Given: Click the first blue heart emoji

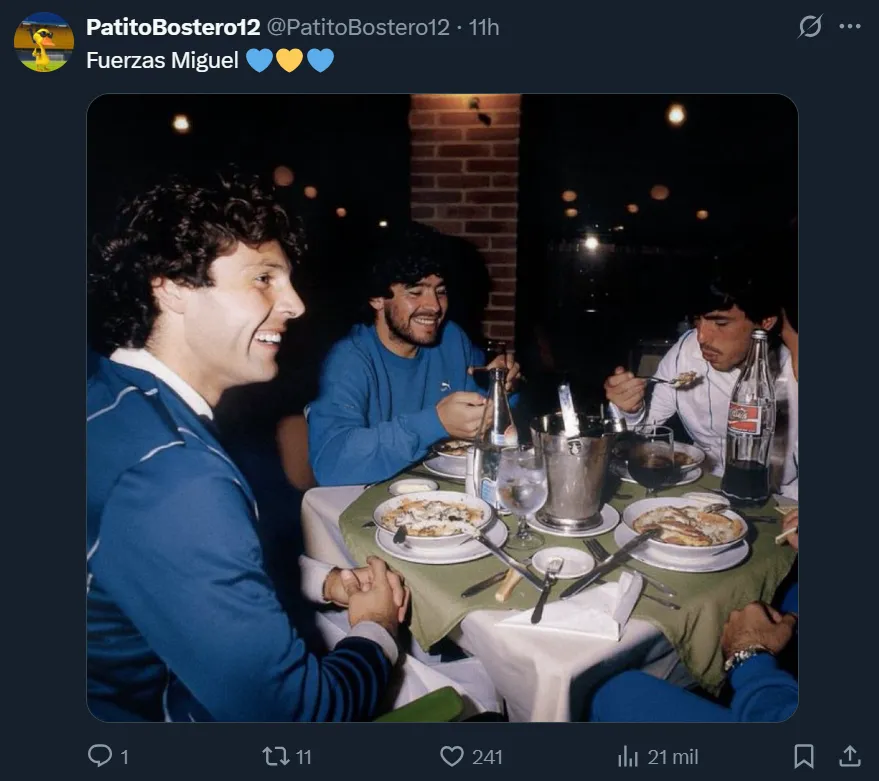Looking at the screenshot, I should pyautogui.click(x=259, y=60).
